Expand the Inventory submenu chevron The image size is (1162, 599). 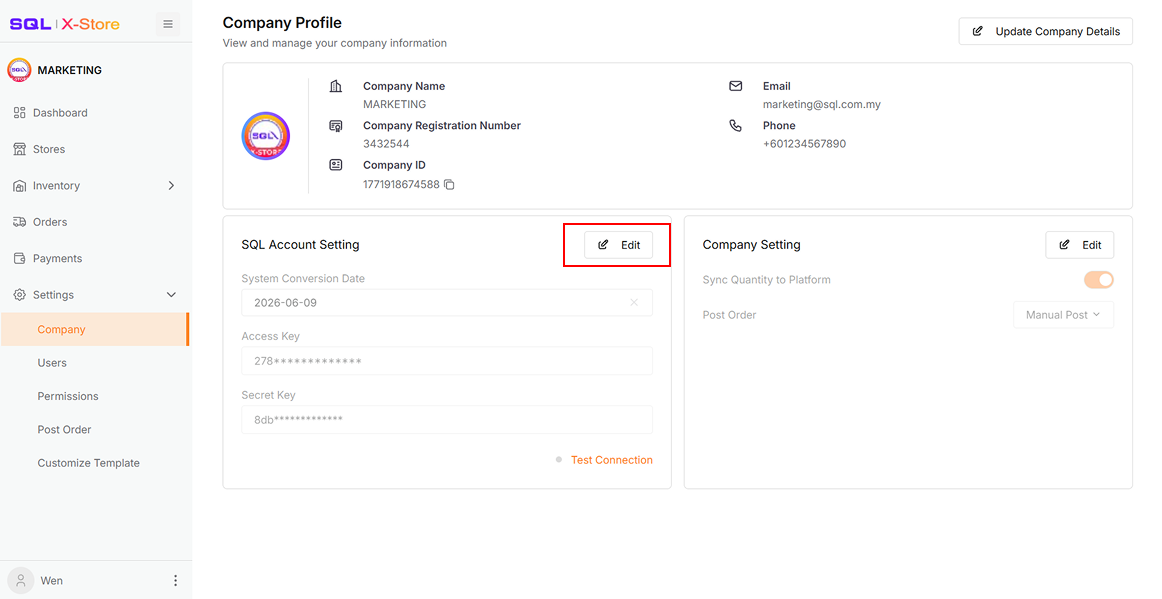pyautogui.click(x=171, y=185)
